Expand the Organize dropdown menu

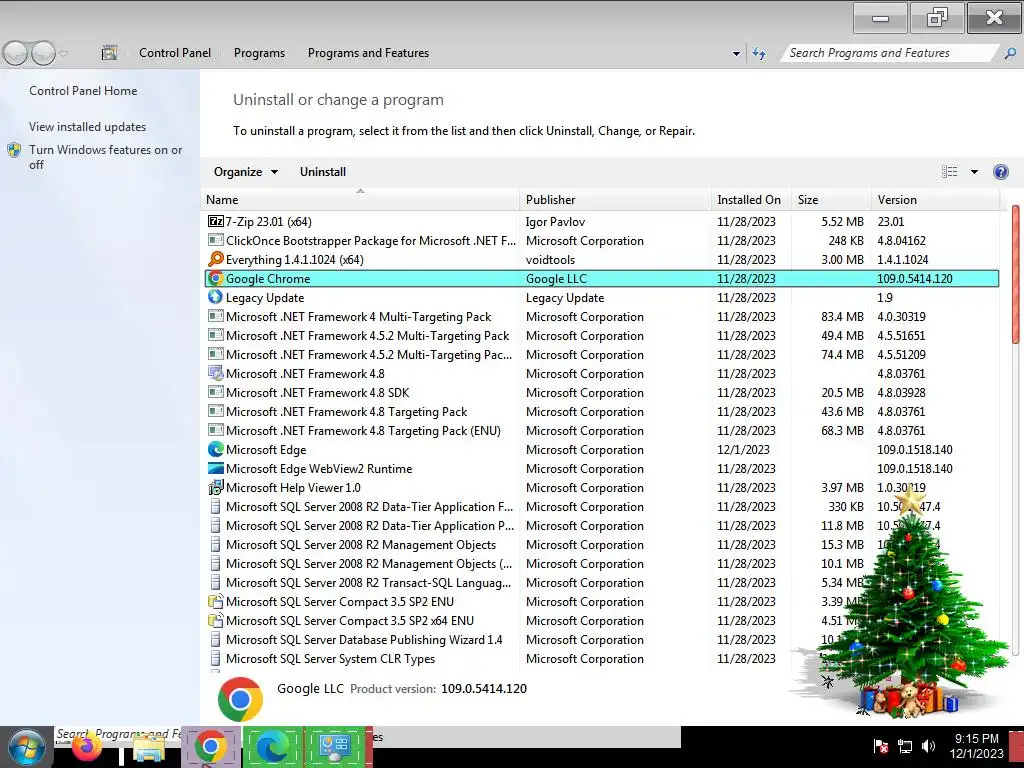click(x=246, y=172)
